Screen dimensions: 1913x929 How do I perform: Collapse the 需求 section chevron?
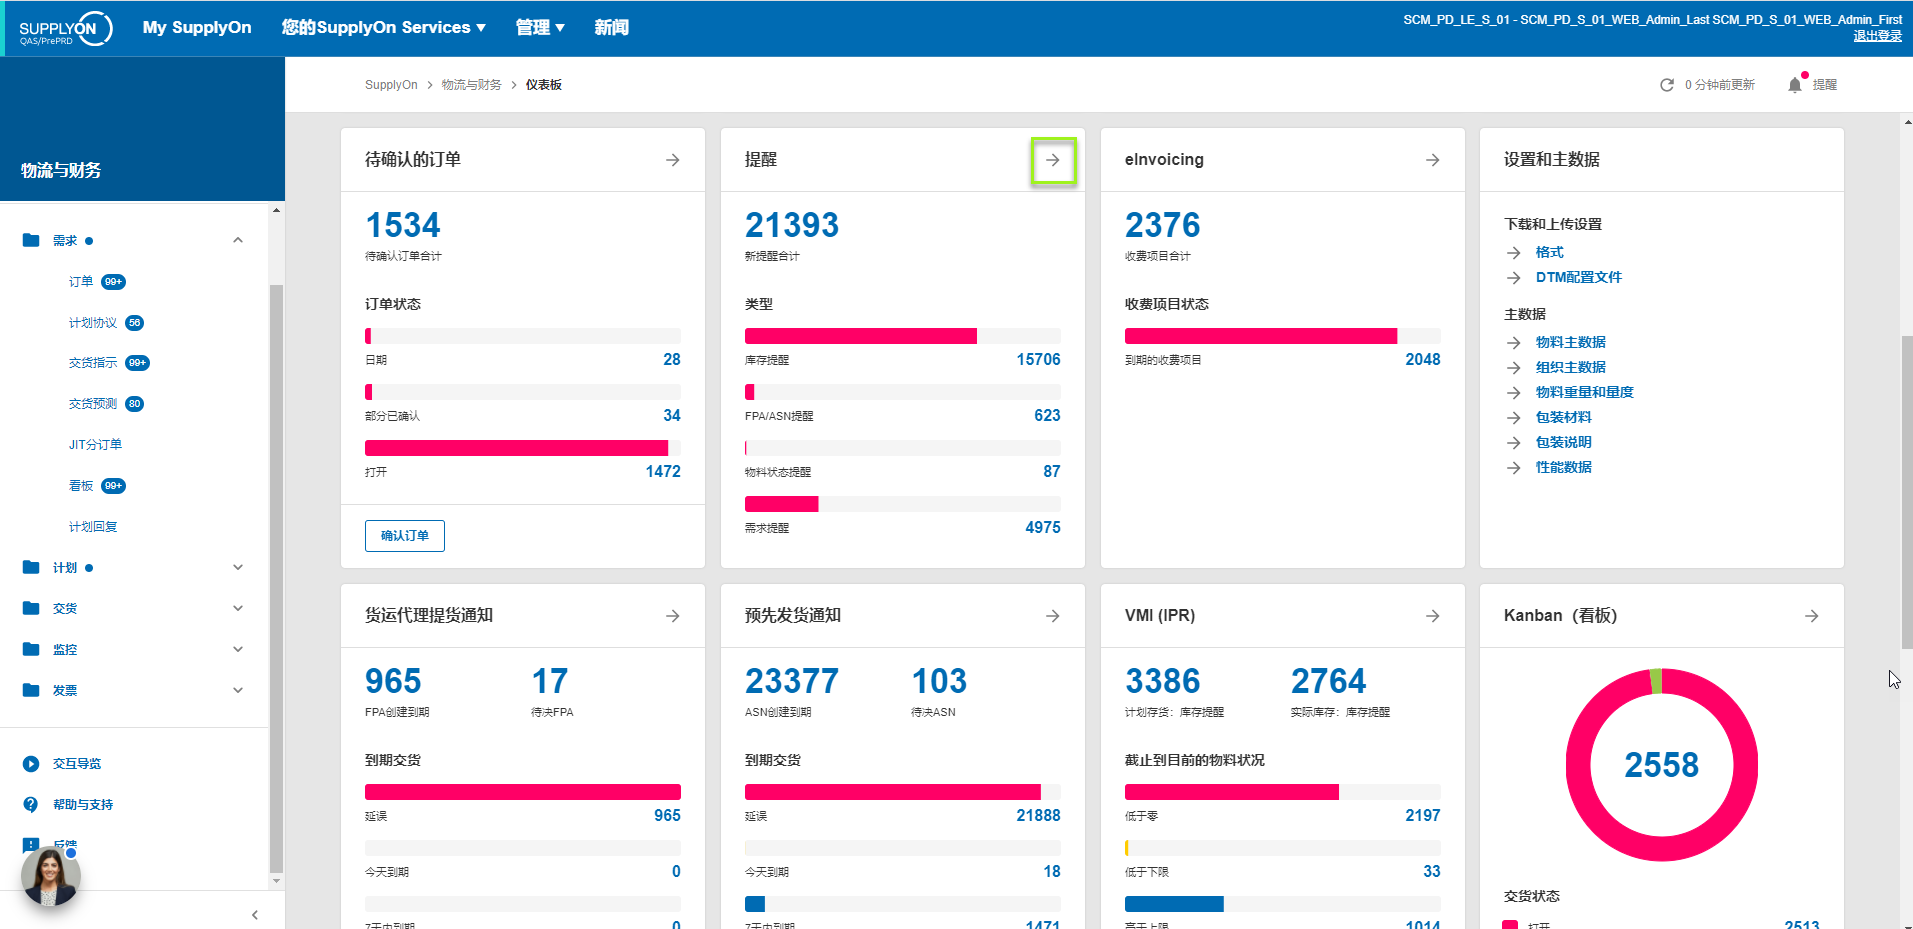238,240
